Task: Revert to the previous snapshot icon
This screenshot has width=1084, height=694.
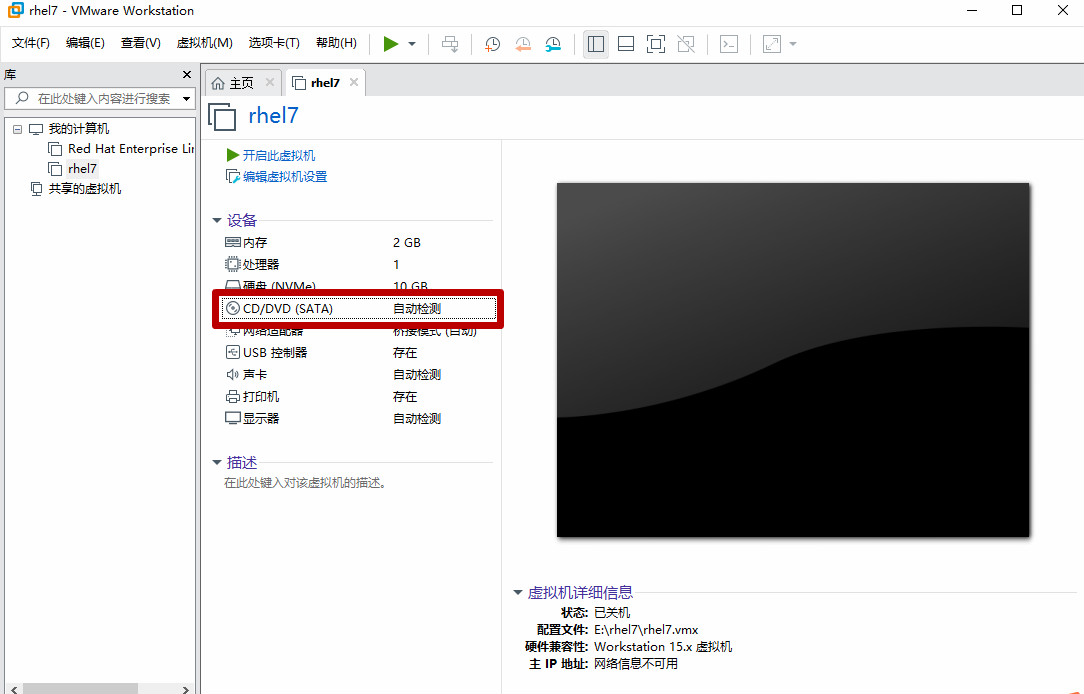Action: [x=523, y=44]
